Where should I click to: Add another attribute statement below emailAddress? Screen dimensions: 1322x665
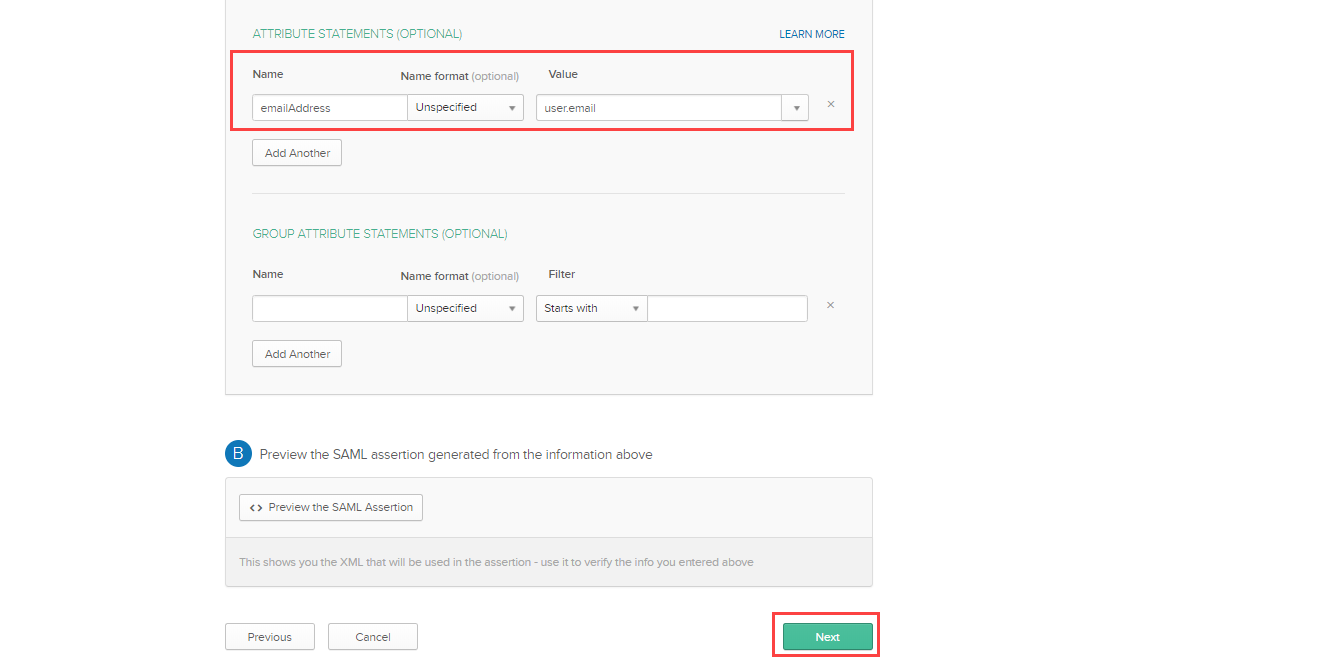point(297,153)
